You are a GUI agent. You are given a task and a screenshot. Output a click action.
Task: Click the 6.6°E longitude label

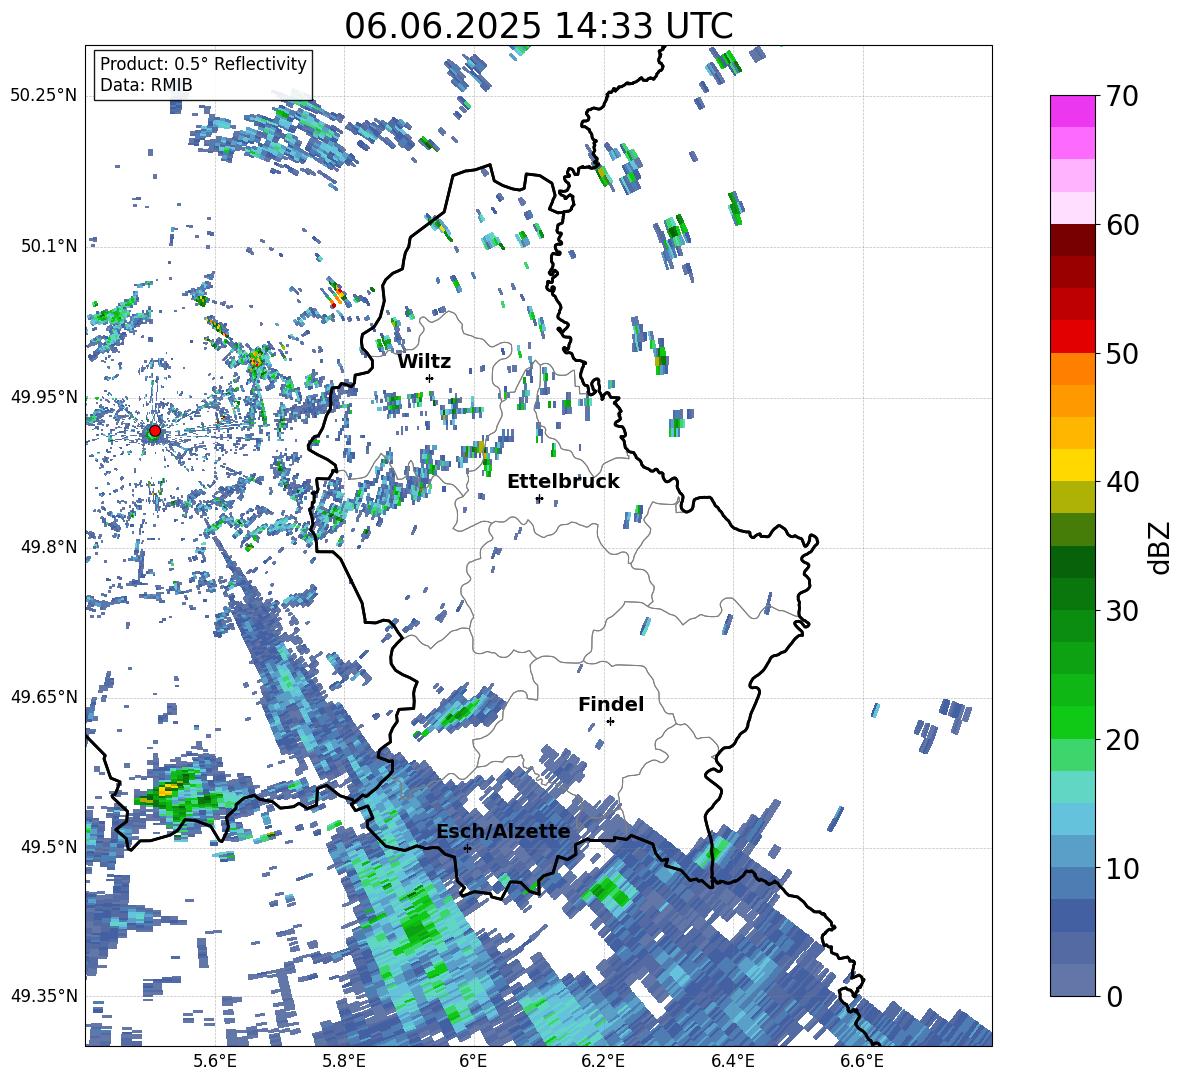point(862,1062)
